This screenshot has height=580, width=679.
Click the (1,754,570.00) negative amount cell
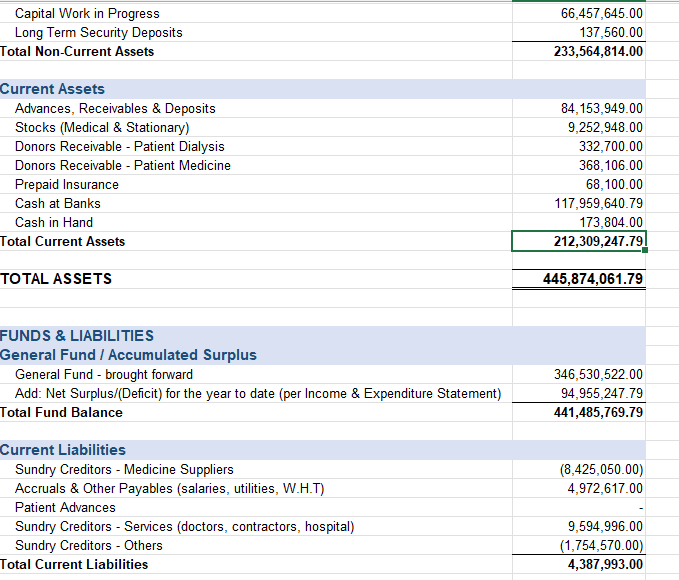click(579, 545)
